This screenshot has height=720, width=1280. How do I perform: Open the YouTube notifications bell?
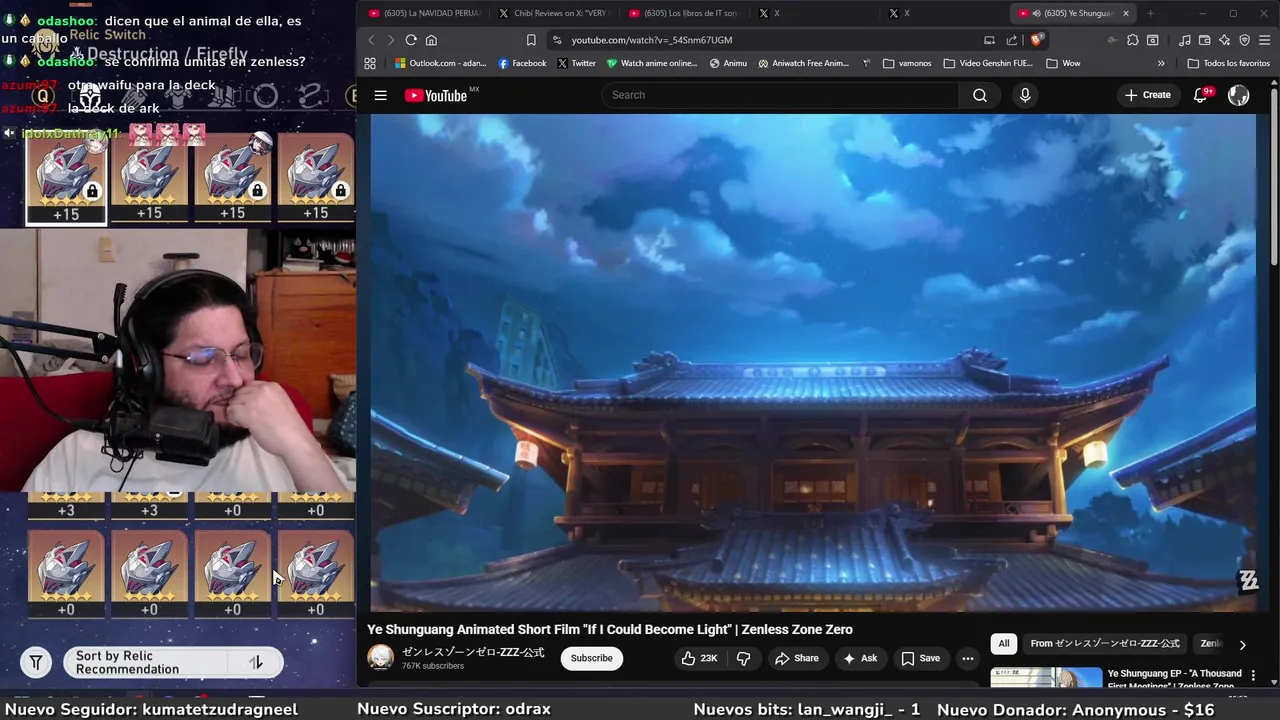[x=1200, y=95]
